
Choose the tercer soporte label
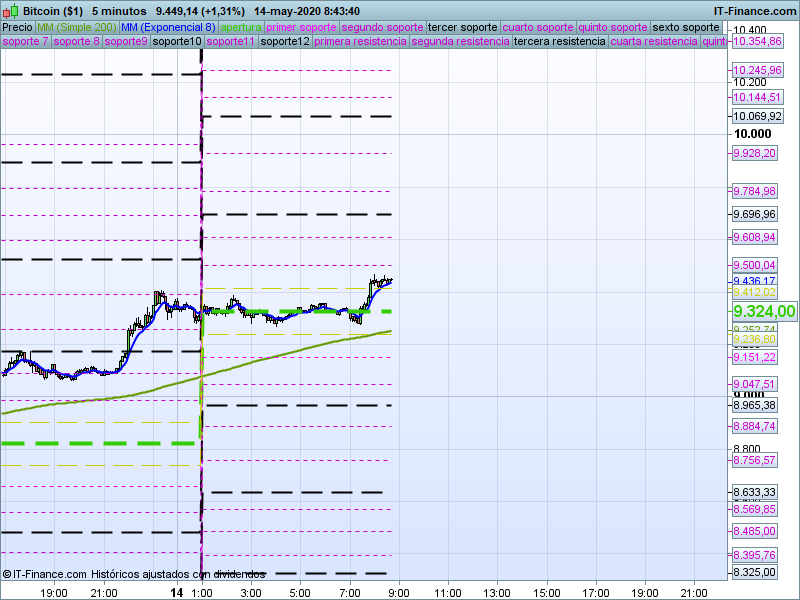pyautogui.click(x=462, y=27)
